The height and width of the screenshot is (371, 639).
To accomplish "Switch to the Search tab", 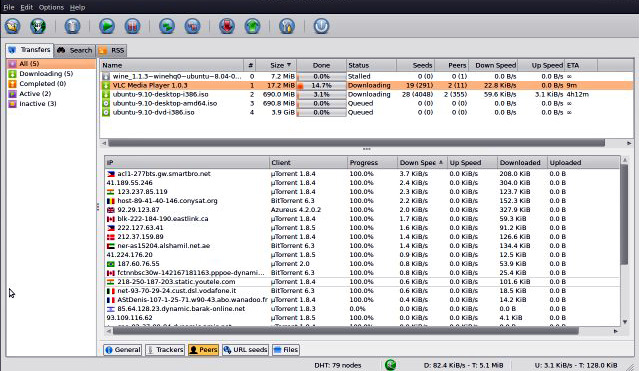I will (75, 50).
